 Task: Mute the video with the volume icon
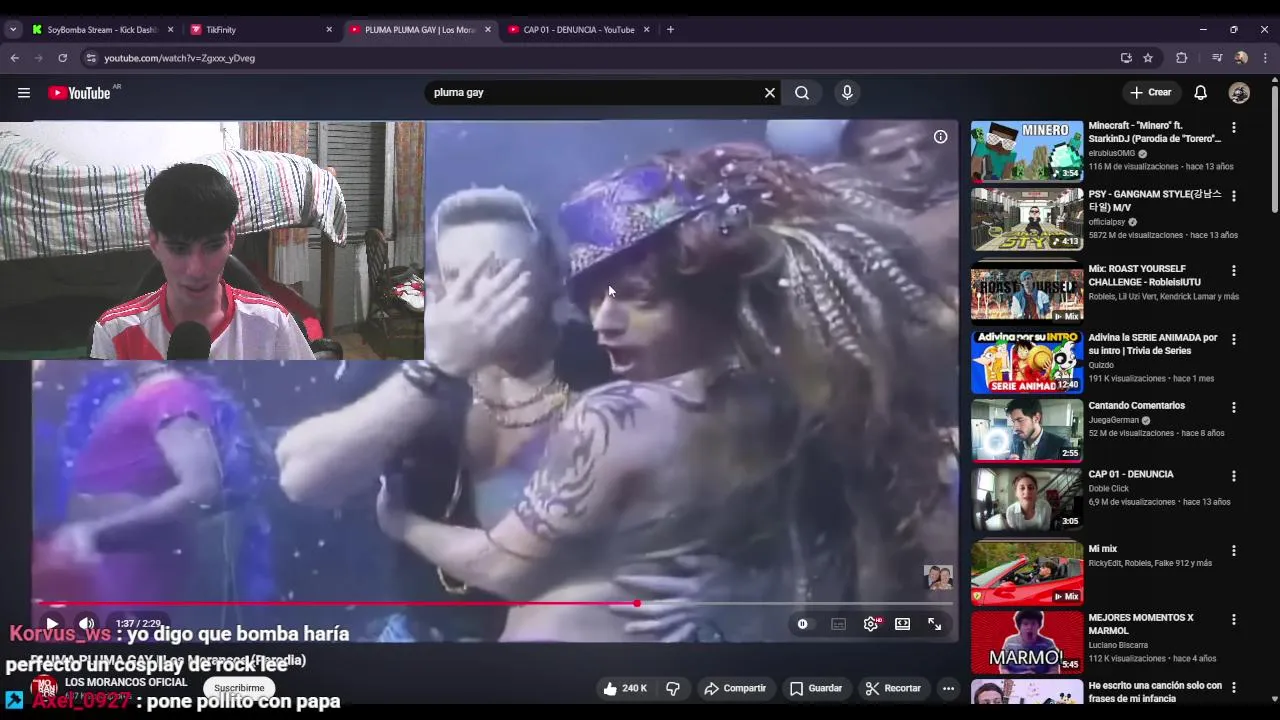87,624
